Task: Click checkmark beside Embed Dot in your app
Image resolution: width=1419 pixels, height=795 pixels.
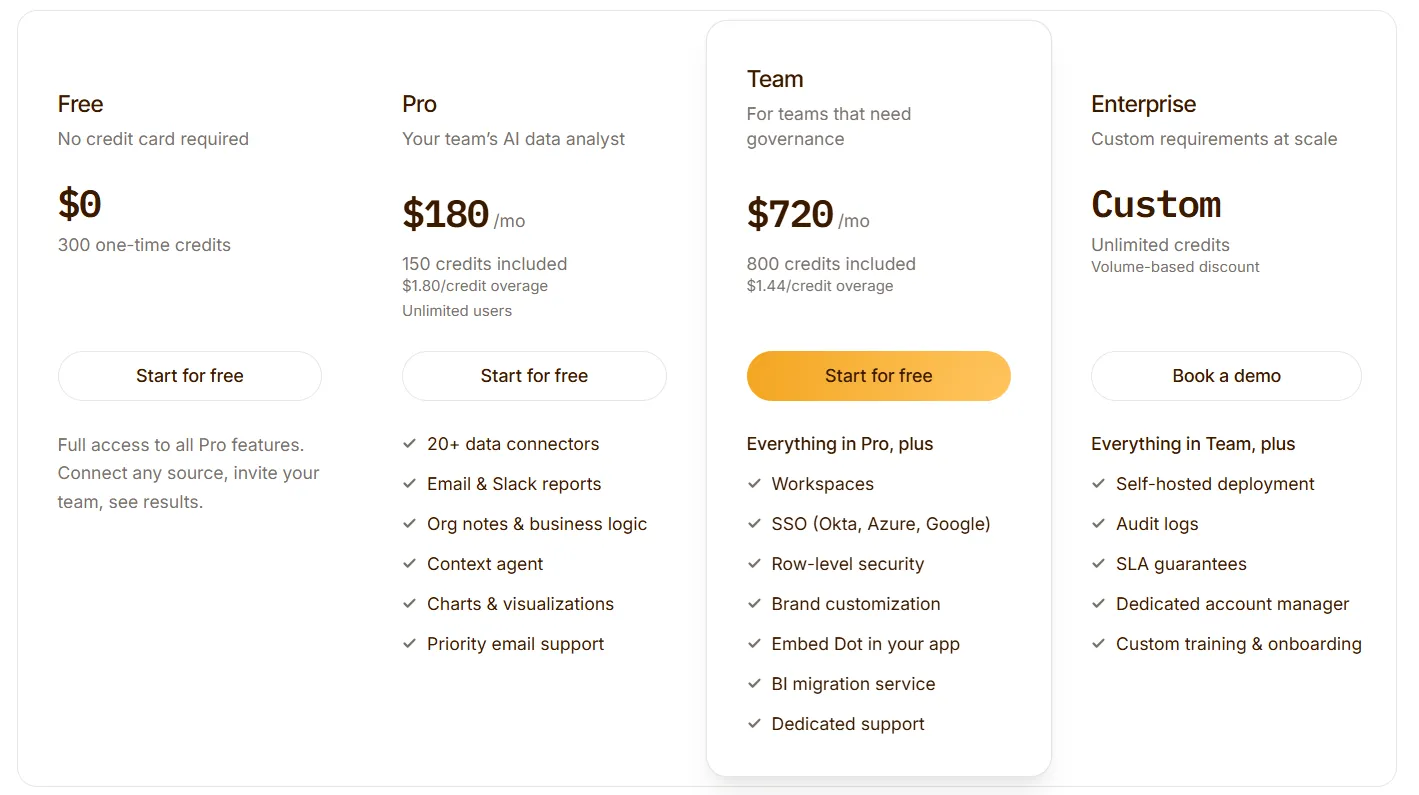Action: [754, 643]
